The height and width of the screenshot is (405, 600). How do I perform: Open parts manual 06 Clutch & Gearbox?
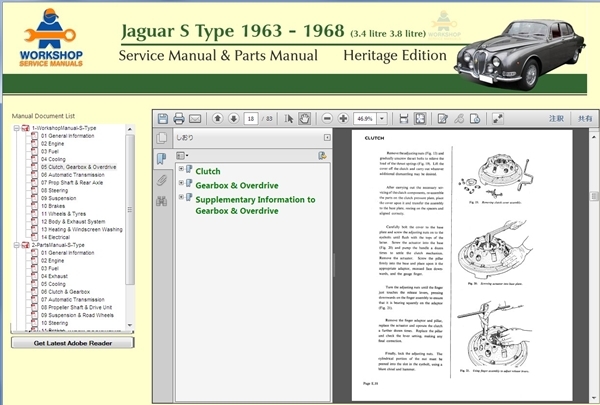[65, 292]
